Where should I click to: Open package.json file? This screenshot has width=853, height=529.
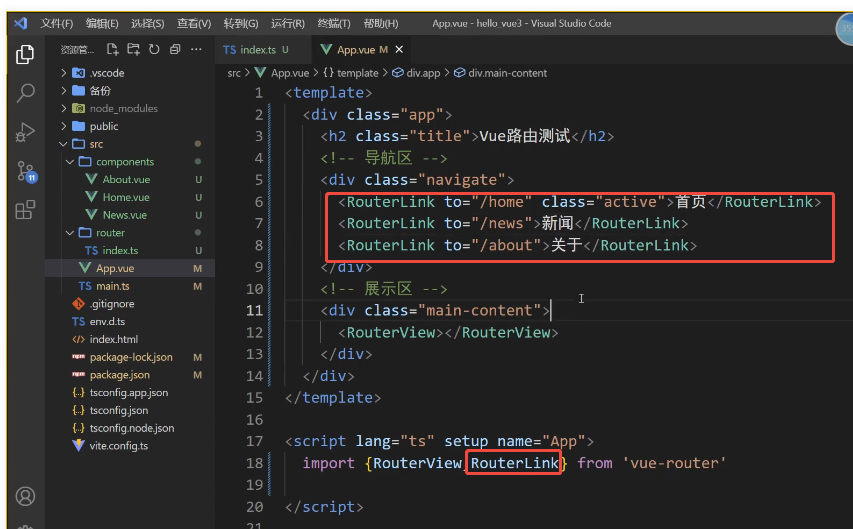(120, 375)
